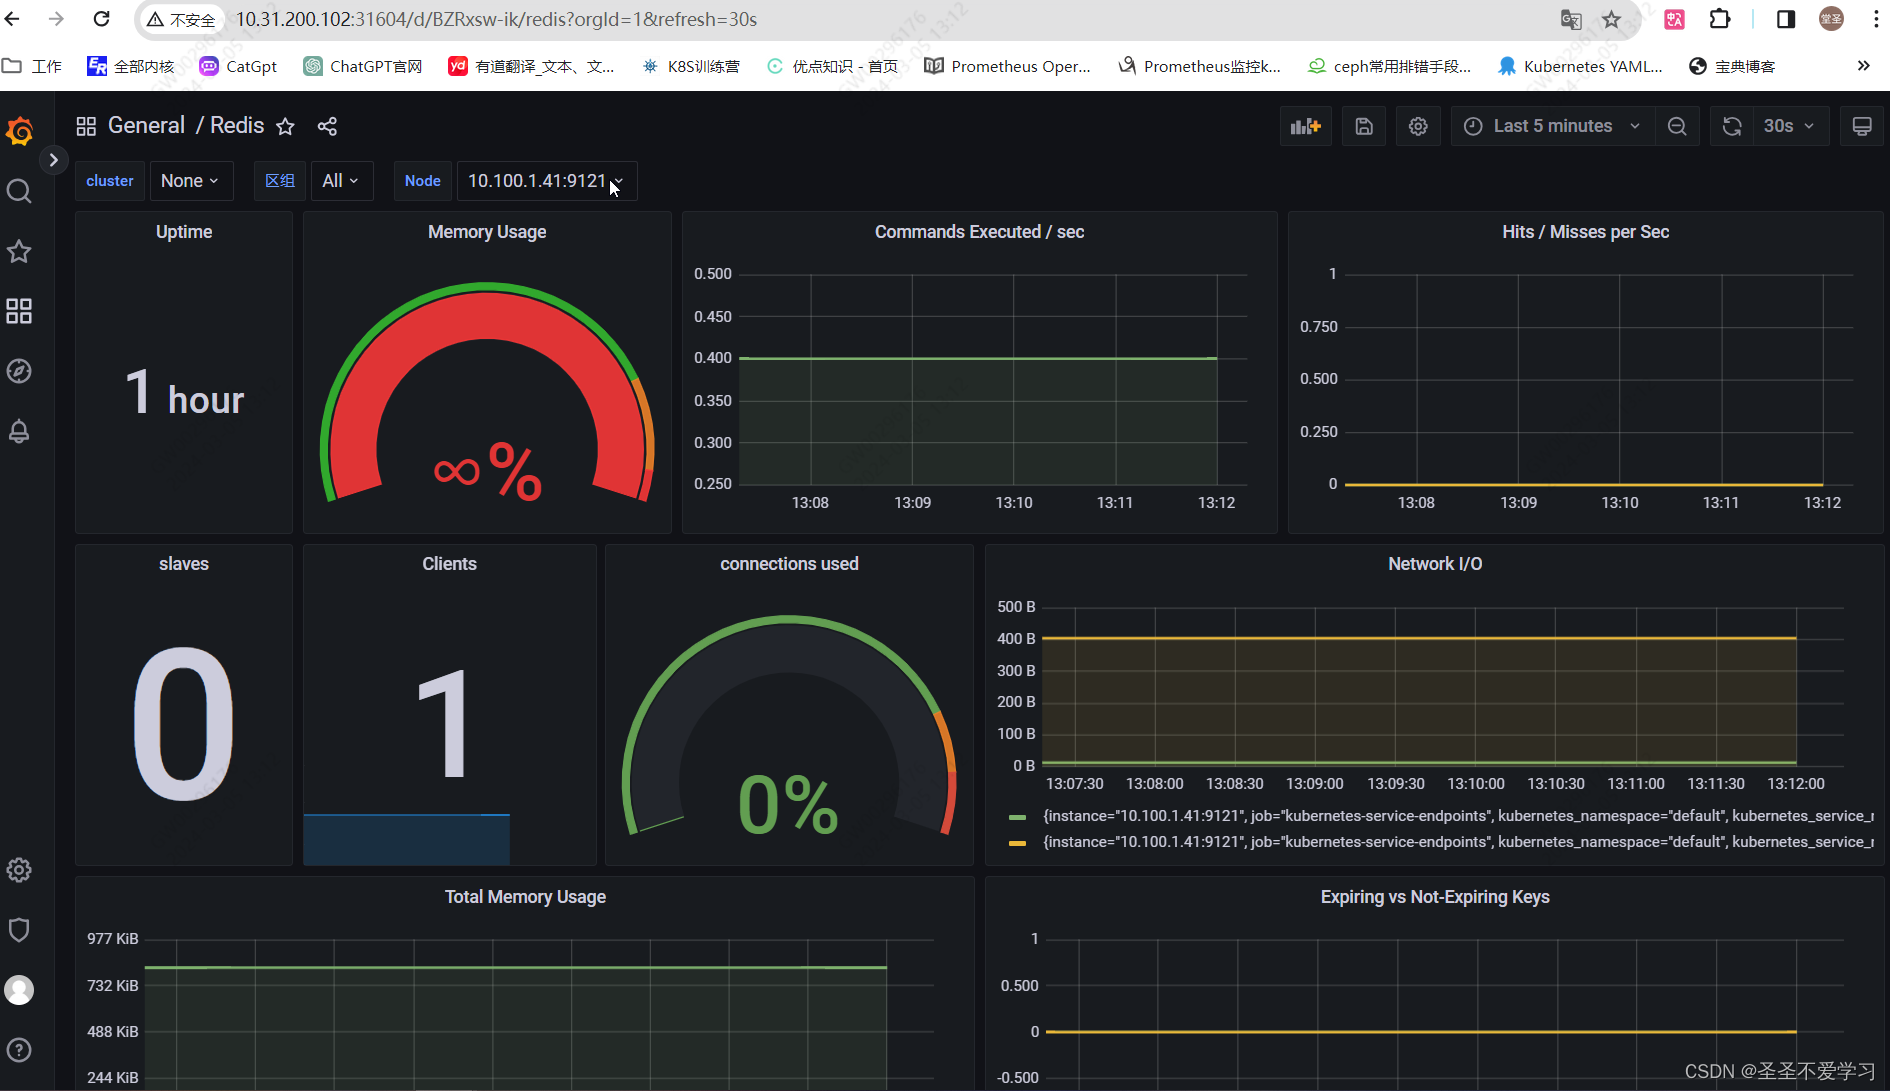The width and height of the screenshot is (1890, 1091).
Task: Open the search dashboards icon
Action: [19, 191]
